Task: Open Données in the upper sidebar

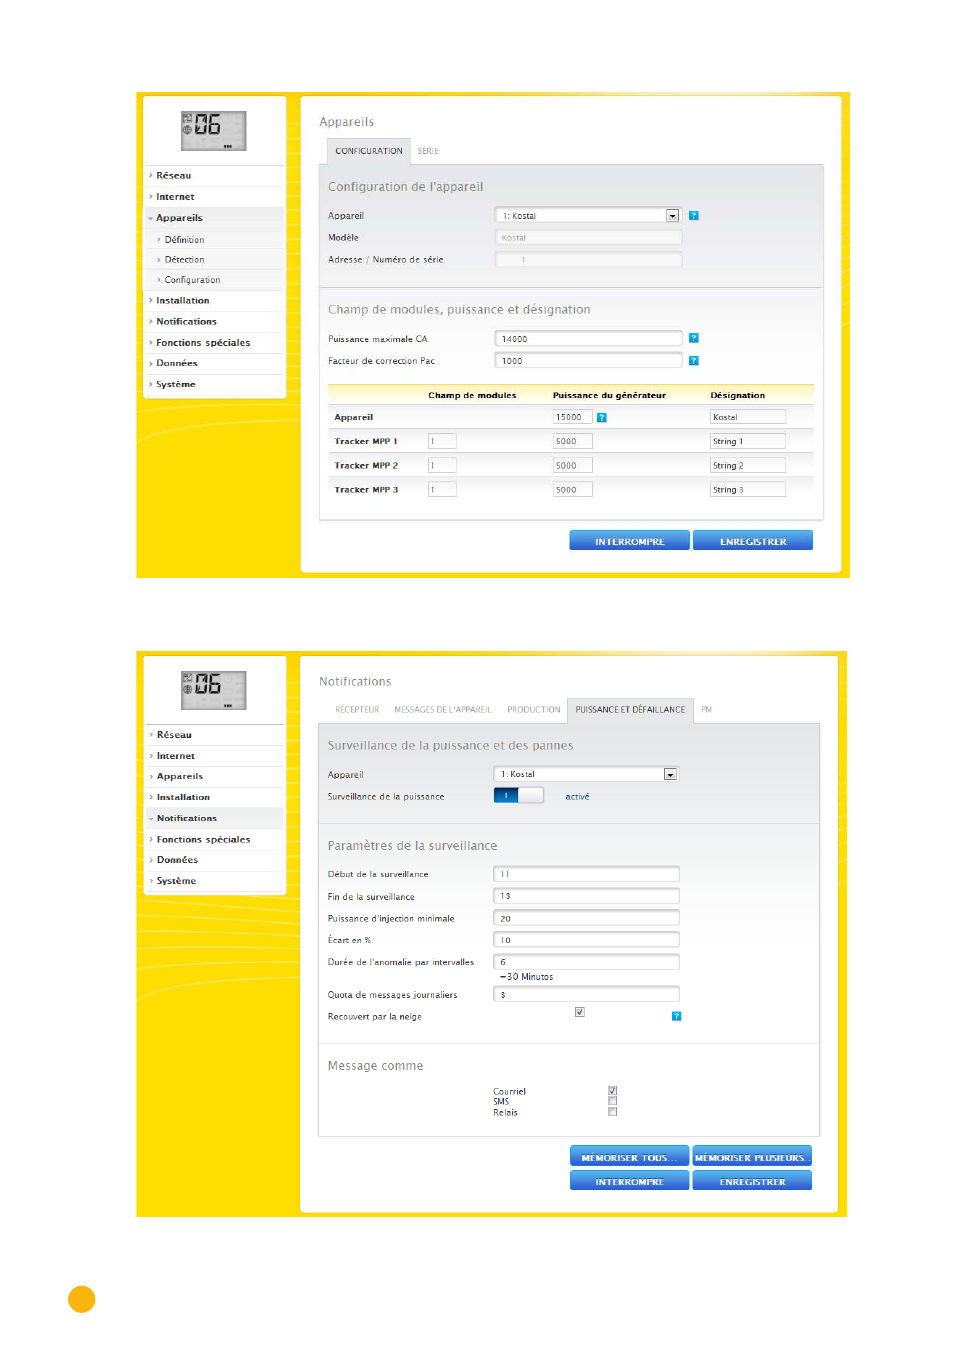Action: click(x=176, y=363)
